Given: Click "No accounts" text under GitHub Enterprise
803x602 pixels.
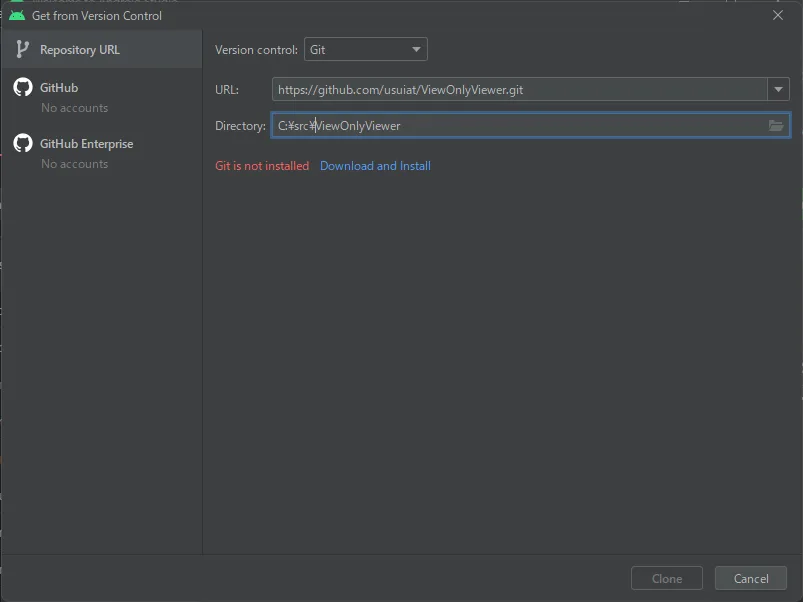Looking at the screenshot, I should (74, 164).
